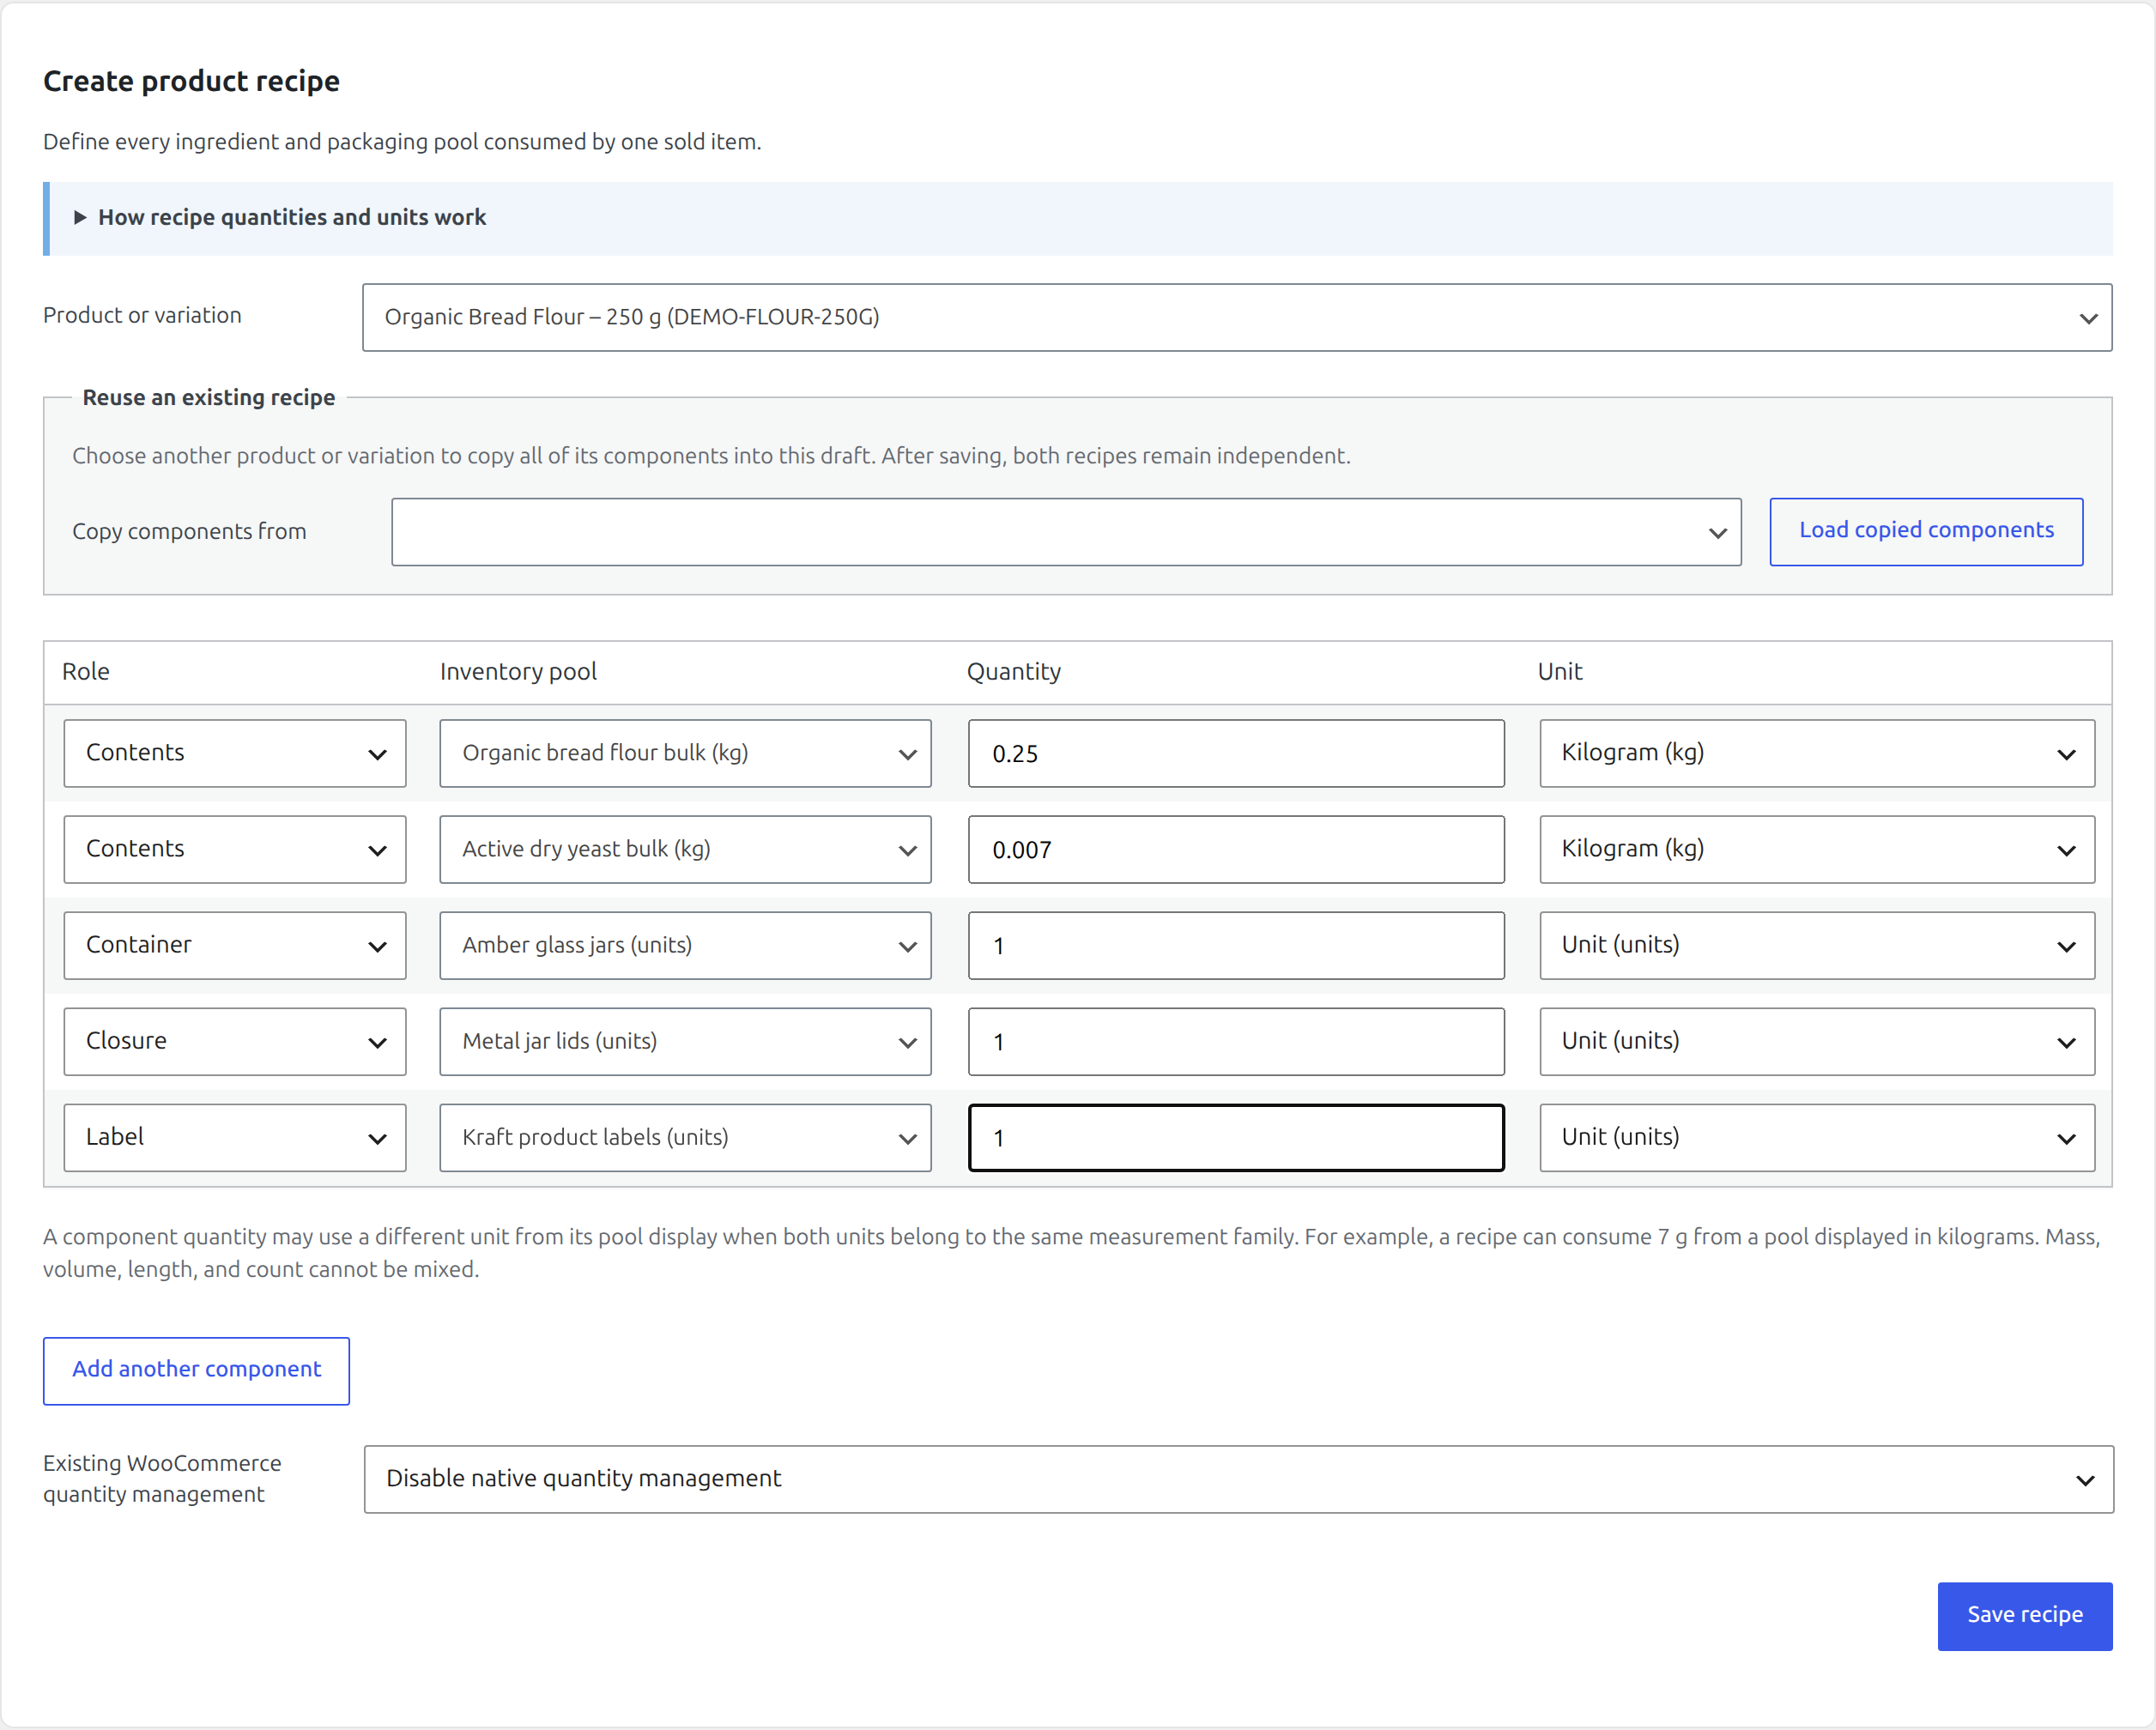The height and width of the screenshot is (1730, 2156).
Task: Change unit for bread flour row
Action: (x=1816, y=753)
